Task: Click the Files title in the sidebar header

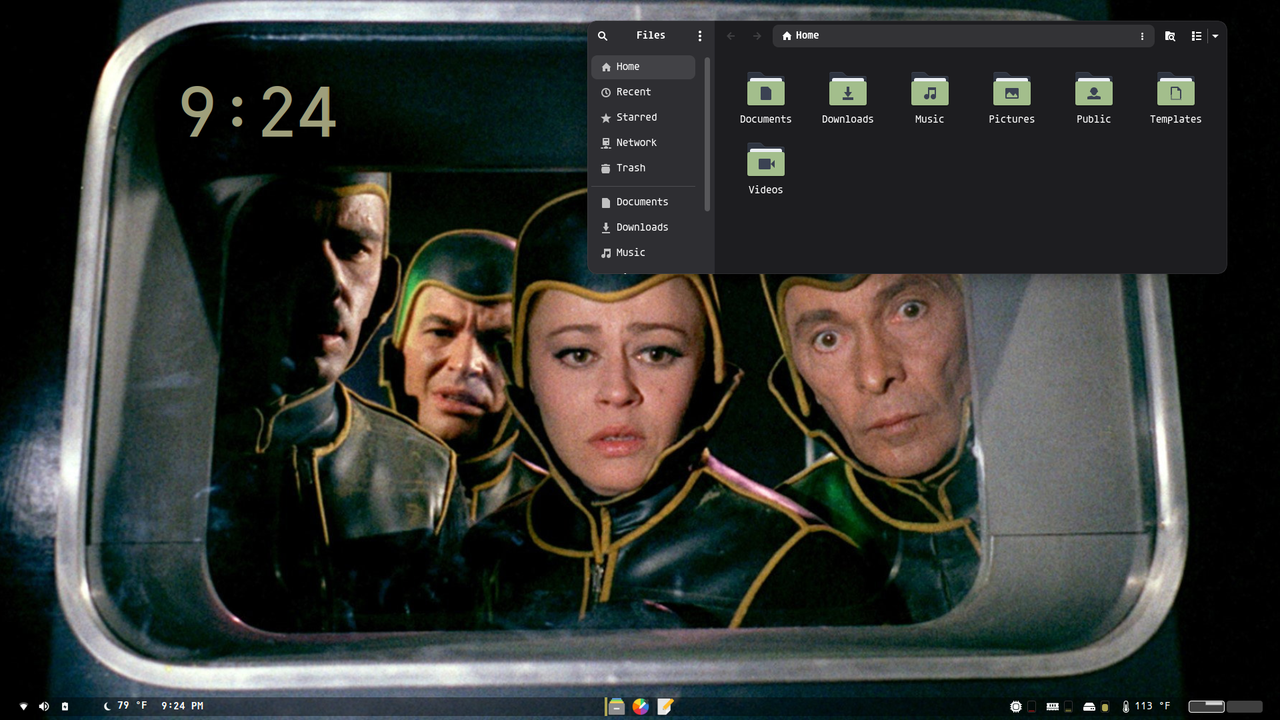Action: tap(651, 35)
